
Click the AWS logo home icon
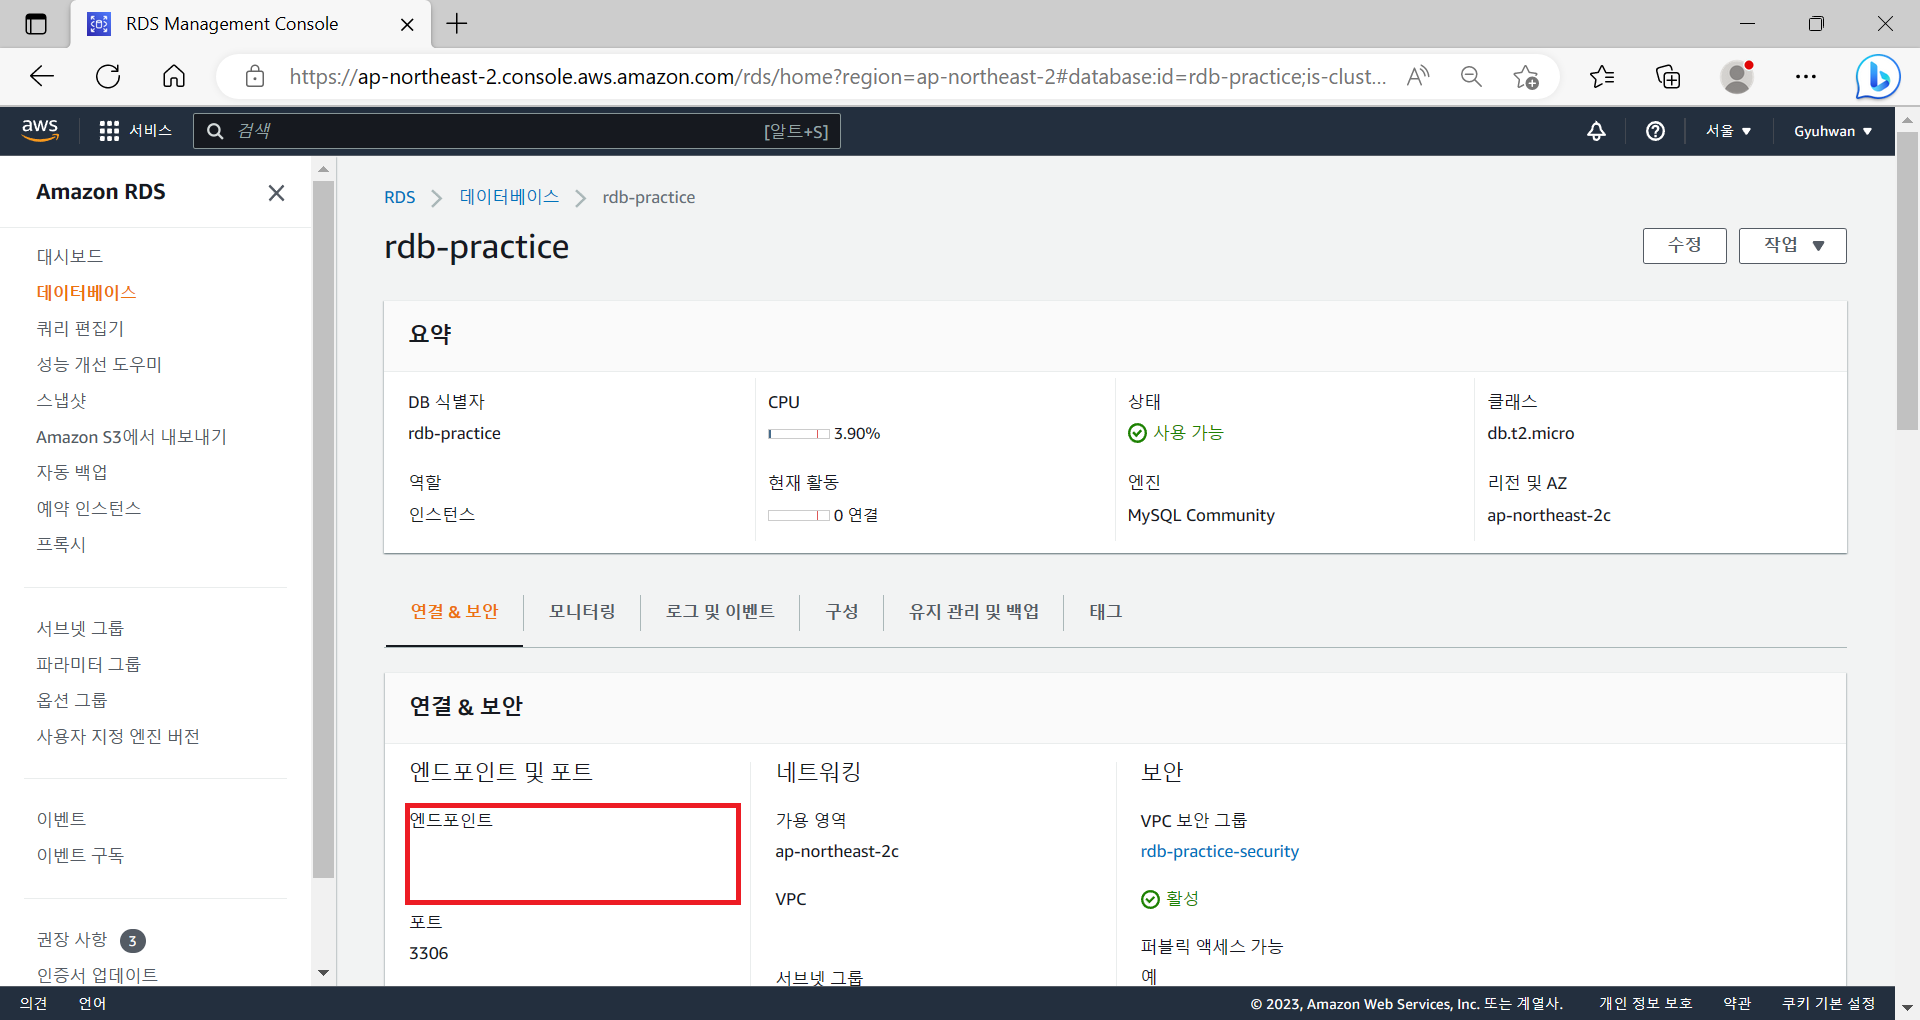pos(40,130)
